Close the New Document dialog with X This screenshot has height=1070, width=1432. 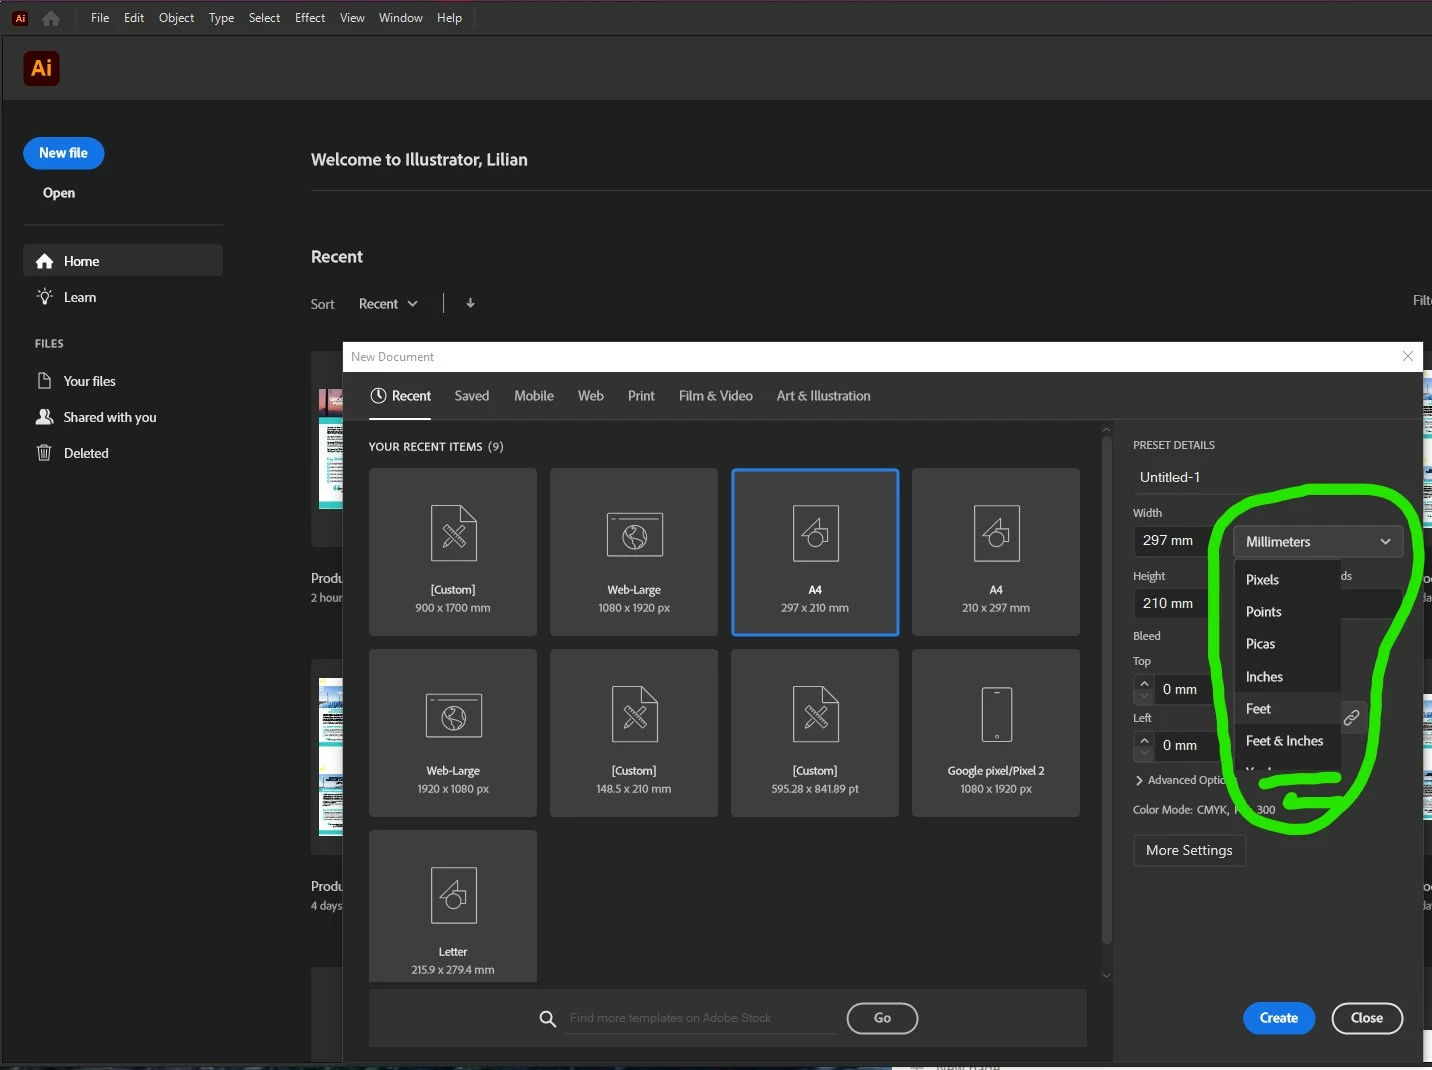1408,356
